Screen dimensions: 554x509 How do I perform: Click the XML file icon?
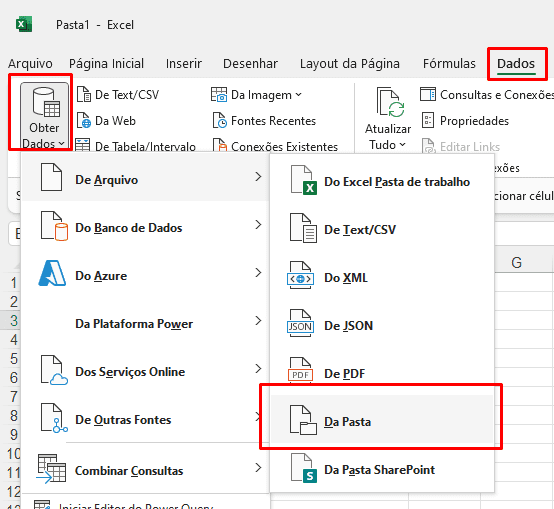point(300,276)
